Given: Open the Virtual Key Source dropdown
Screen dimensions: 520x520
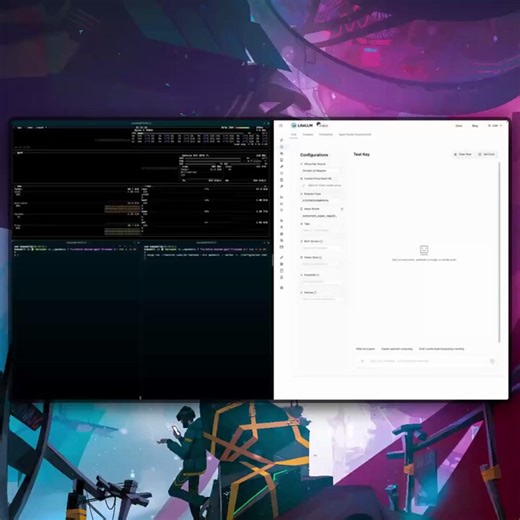Looking at the screenshot, I should [322, 171].
